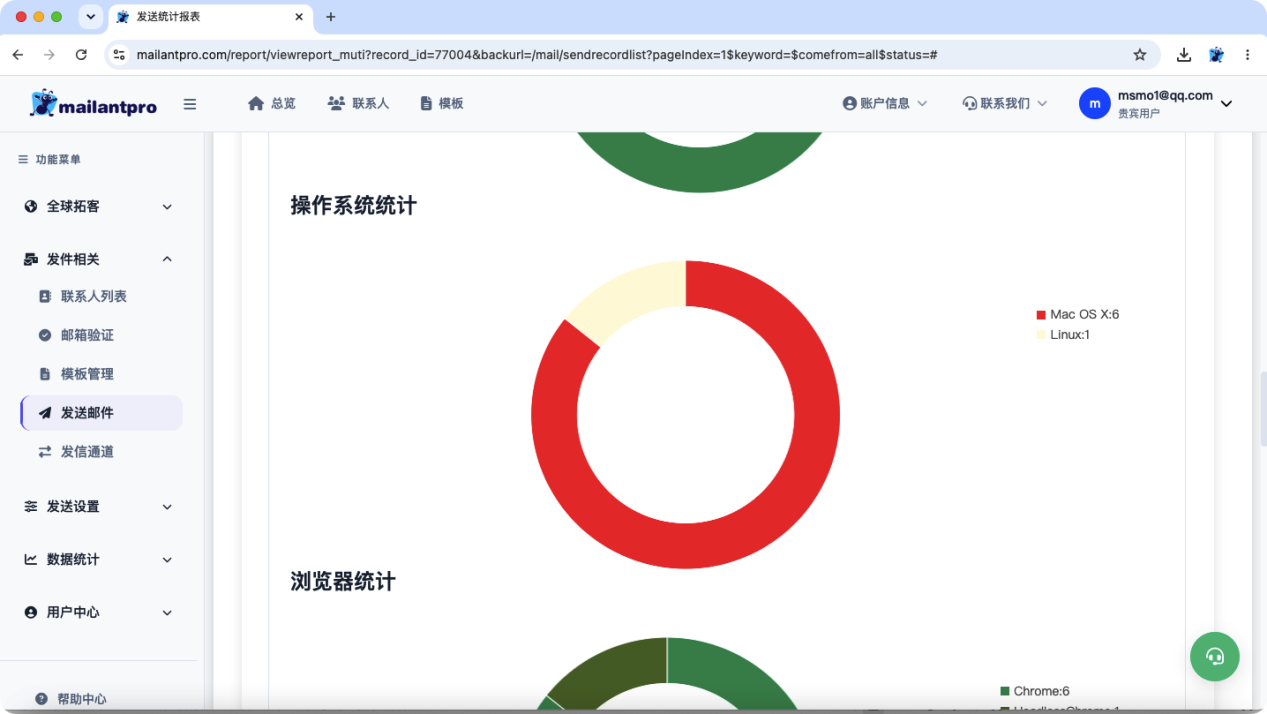Go back to previous page
This screenshot has height=714, width=1267.
pos(18,55)
